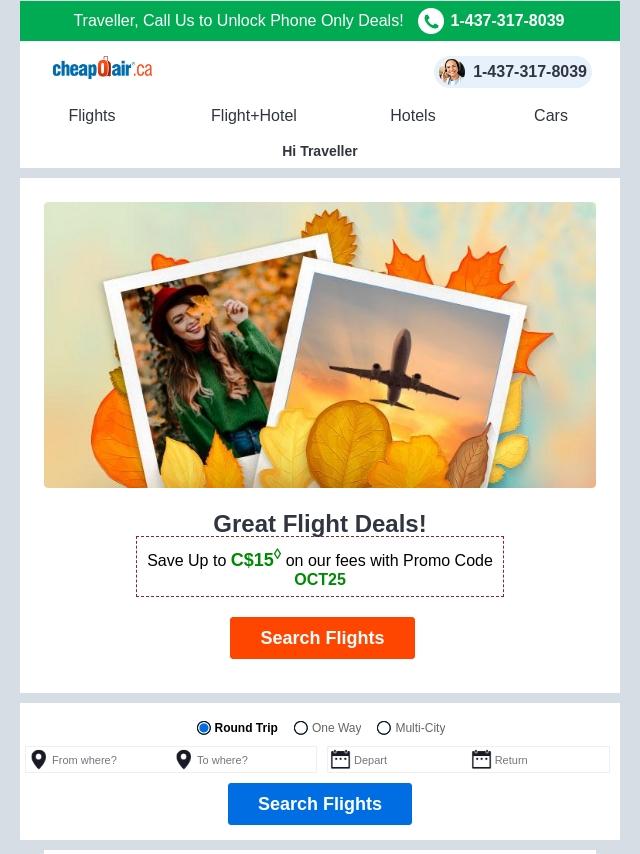Call the number in the green banner
The height and width of the screenshot is (854, 640).
(507, 21)
